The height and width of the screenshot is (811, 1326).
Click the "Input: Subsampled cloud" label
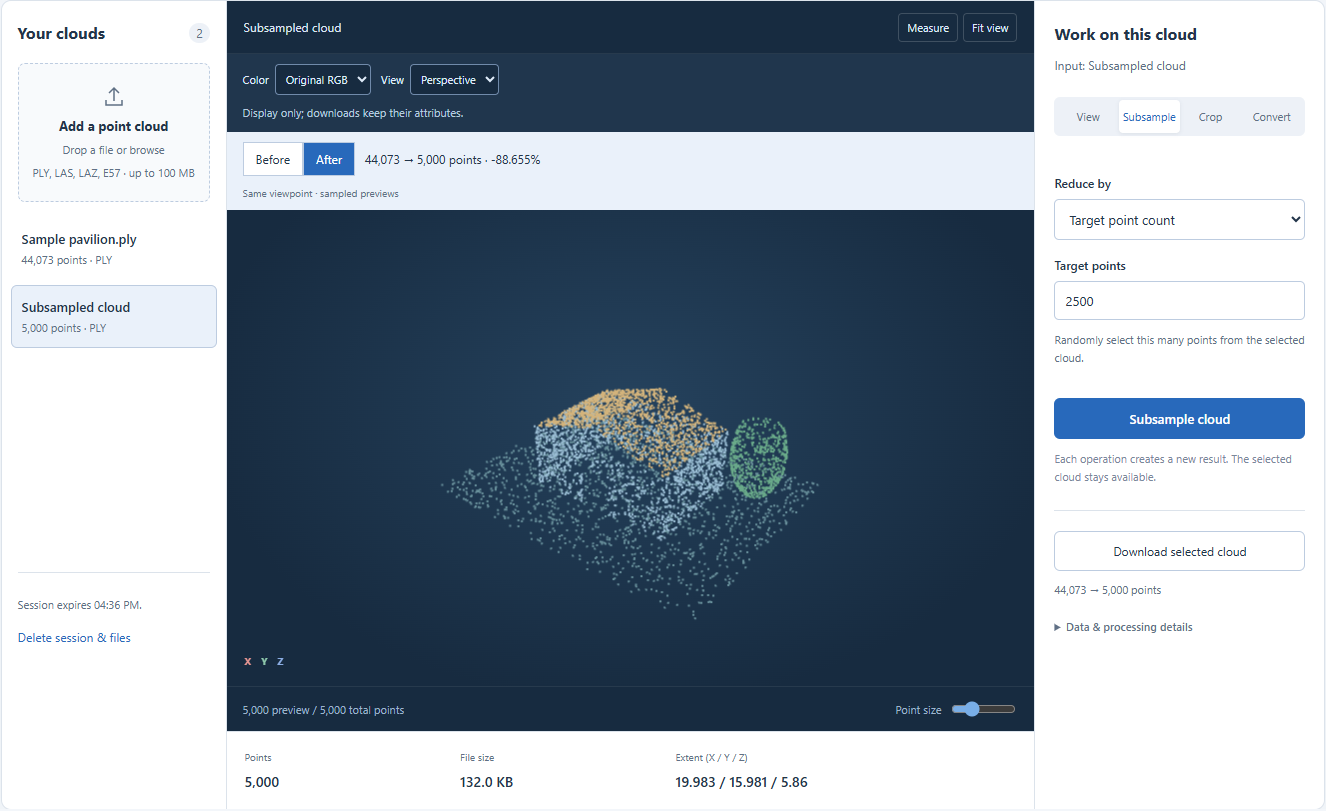click(x=1120, y=66)
